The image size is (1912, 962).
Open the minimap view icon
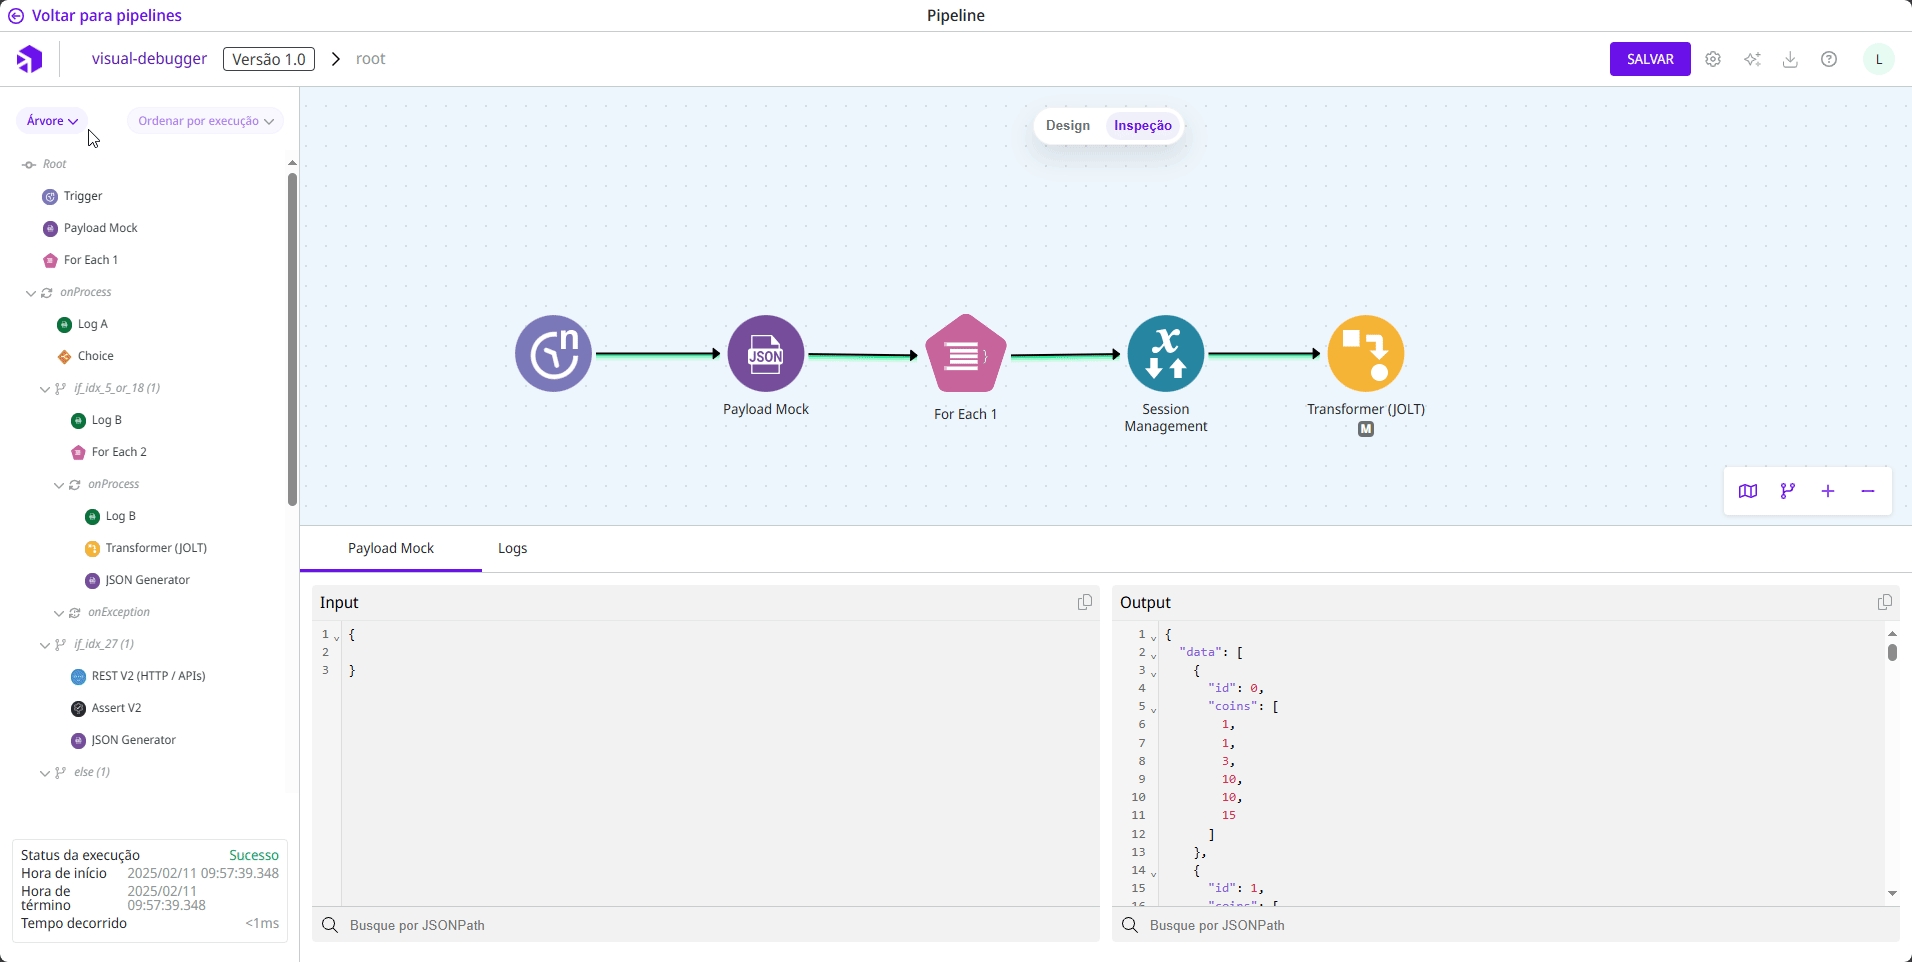pyautogui.click(x=1747, y=491)
